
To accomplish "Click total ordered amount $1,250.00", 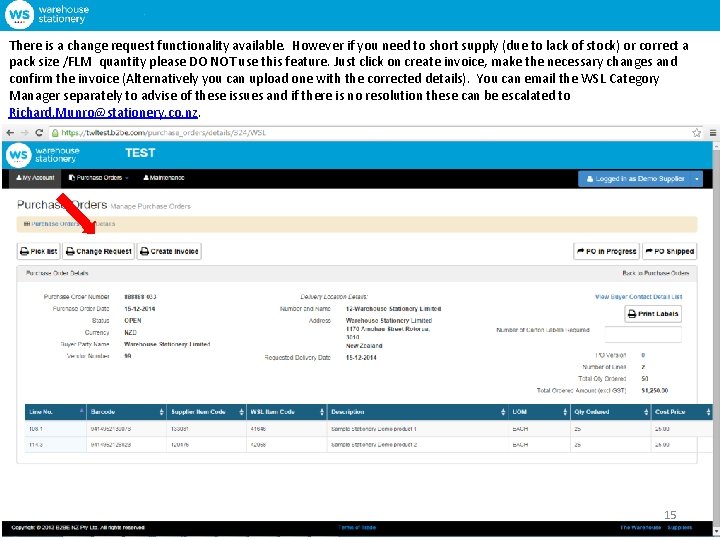I will 654,391.
